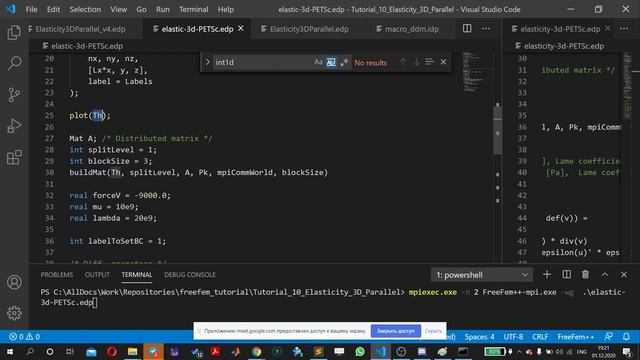Image resolution: width=640 pixels, height=360 pixels.
Task: Switch to the PROBLEMS panel tab
Action: [x=57, y=275]
